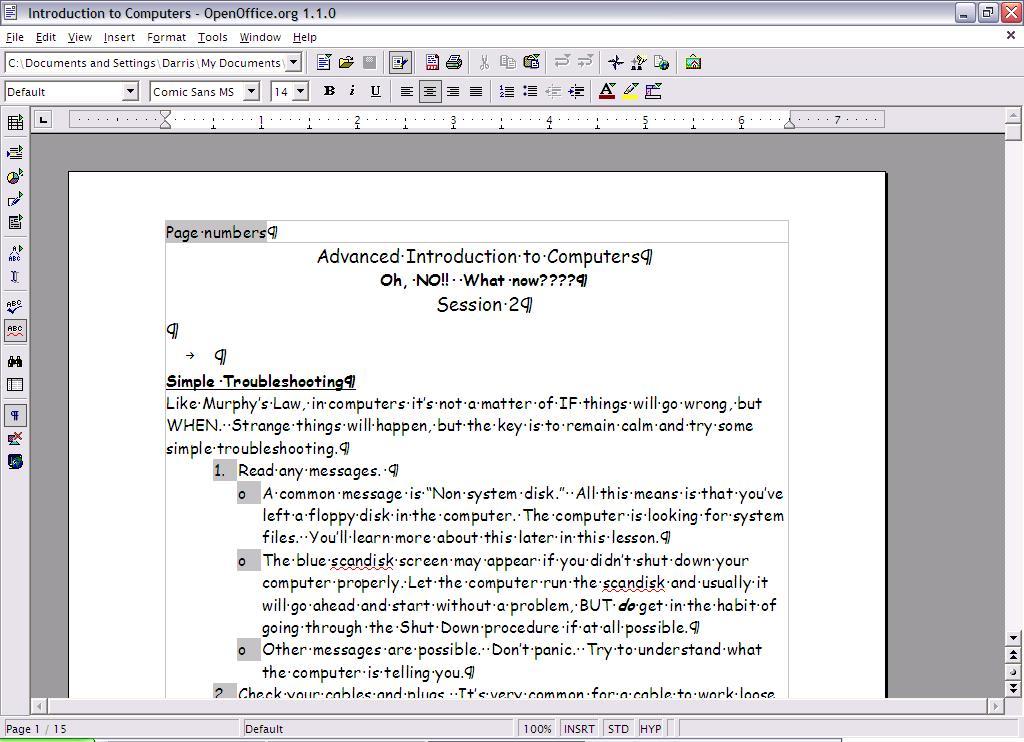
Task: Open the Edit menu
Action: [46, 37]
